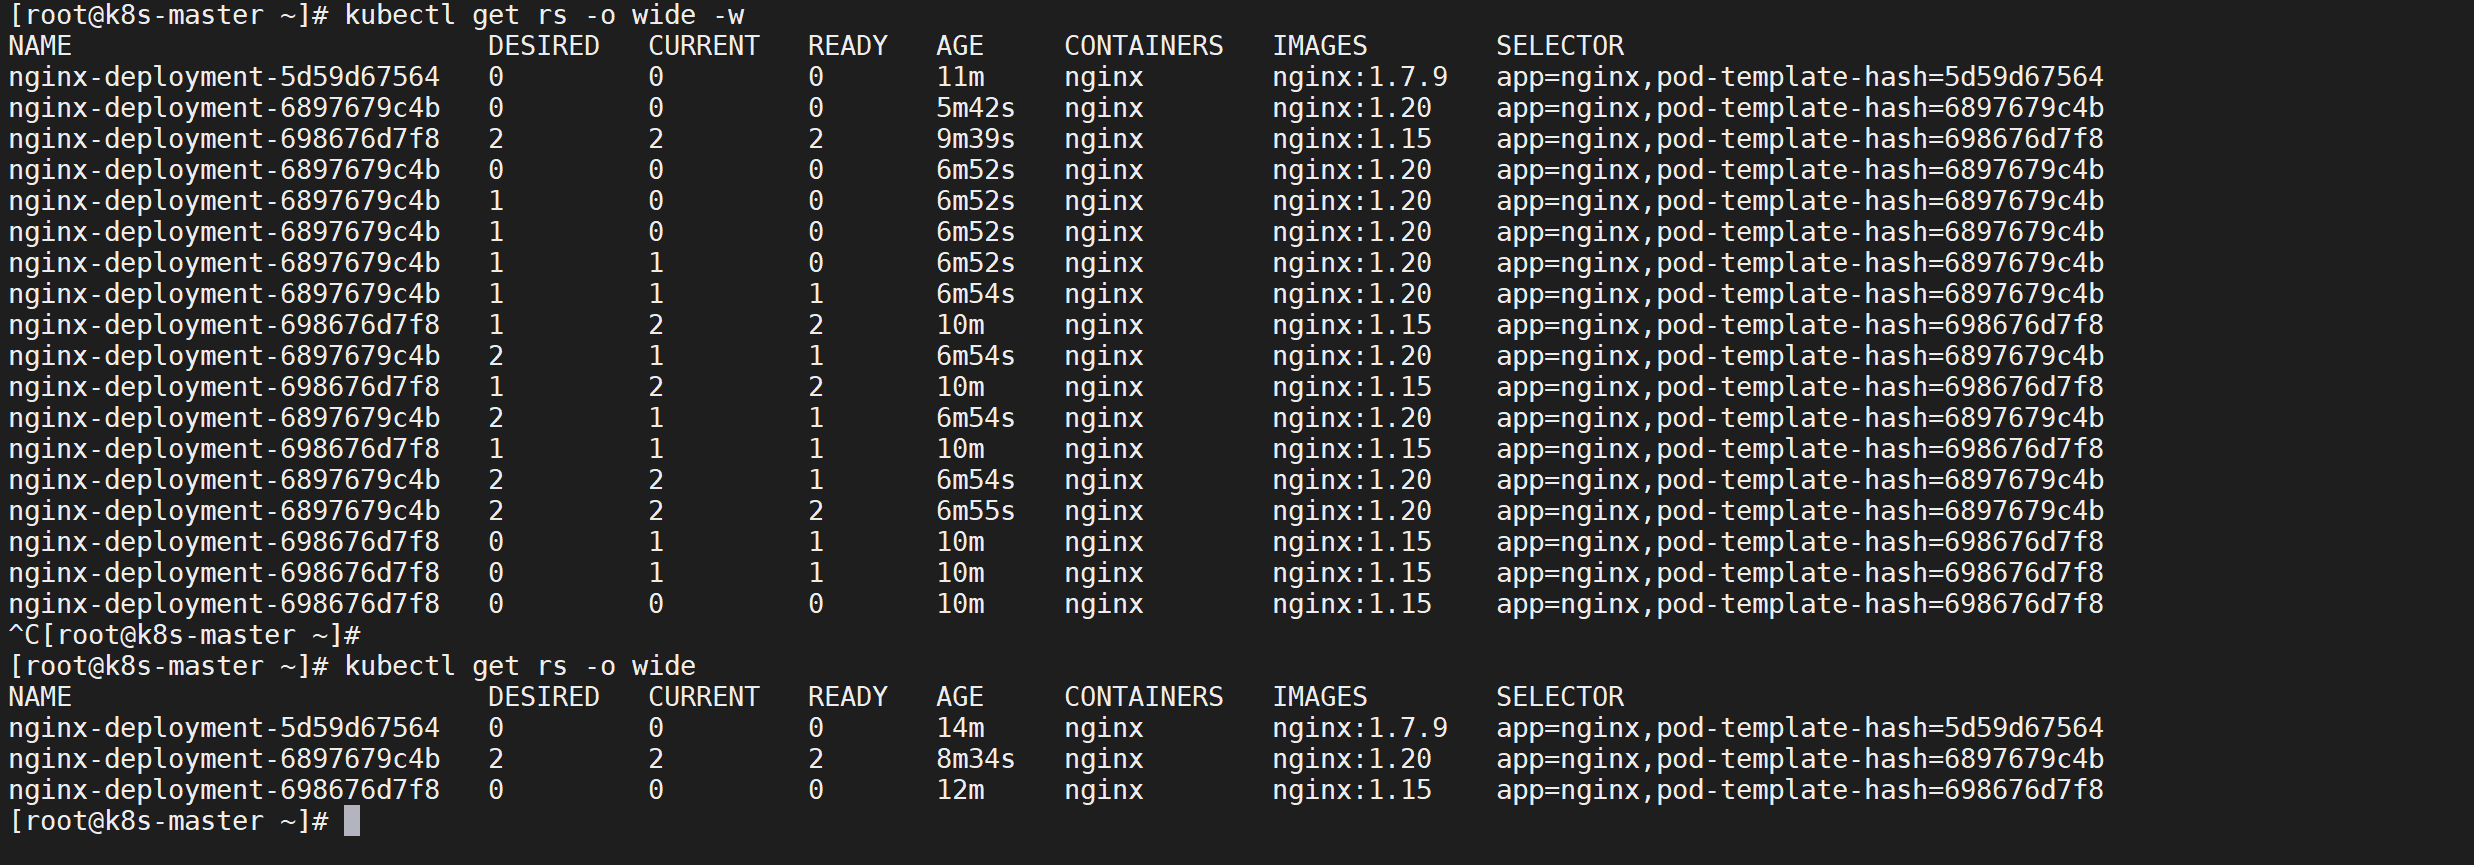Click the DESIRED value 2 in the 9m39s row
The height and width of the screenshot is (865, 2474).
coord(496,139)
